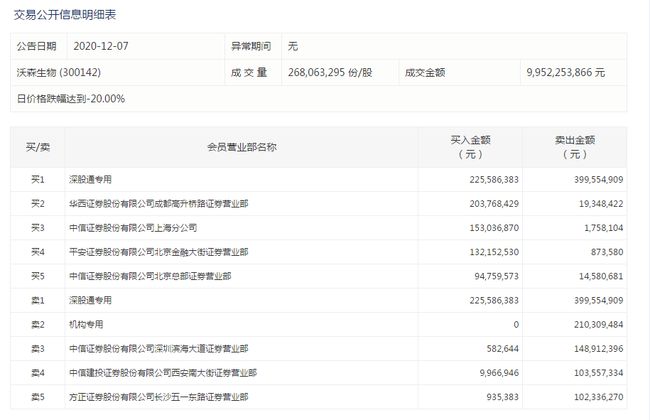Image resolution: width=650 pixels, height=420 pixels.
Task: Click the 异常期间 label
Action: (251, 46)
